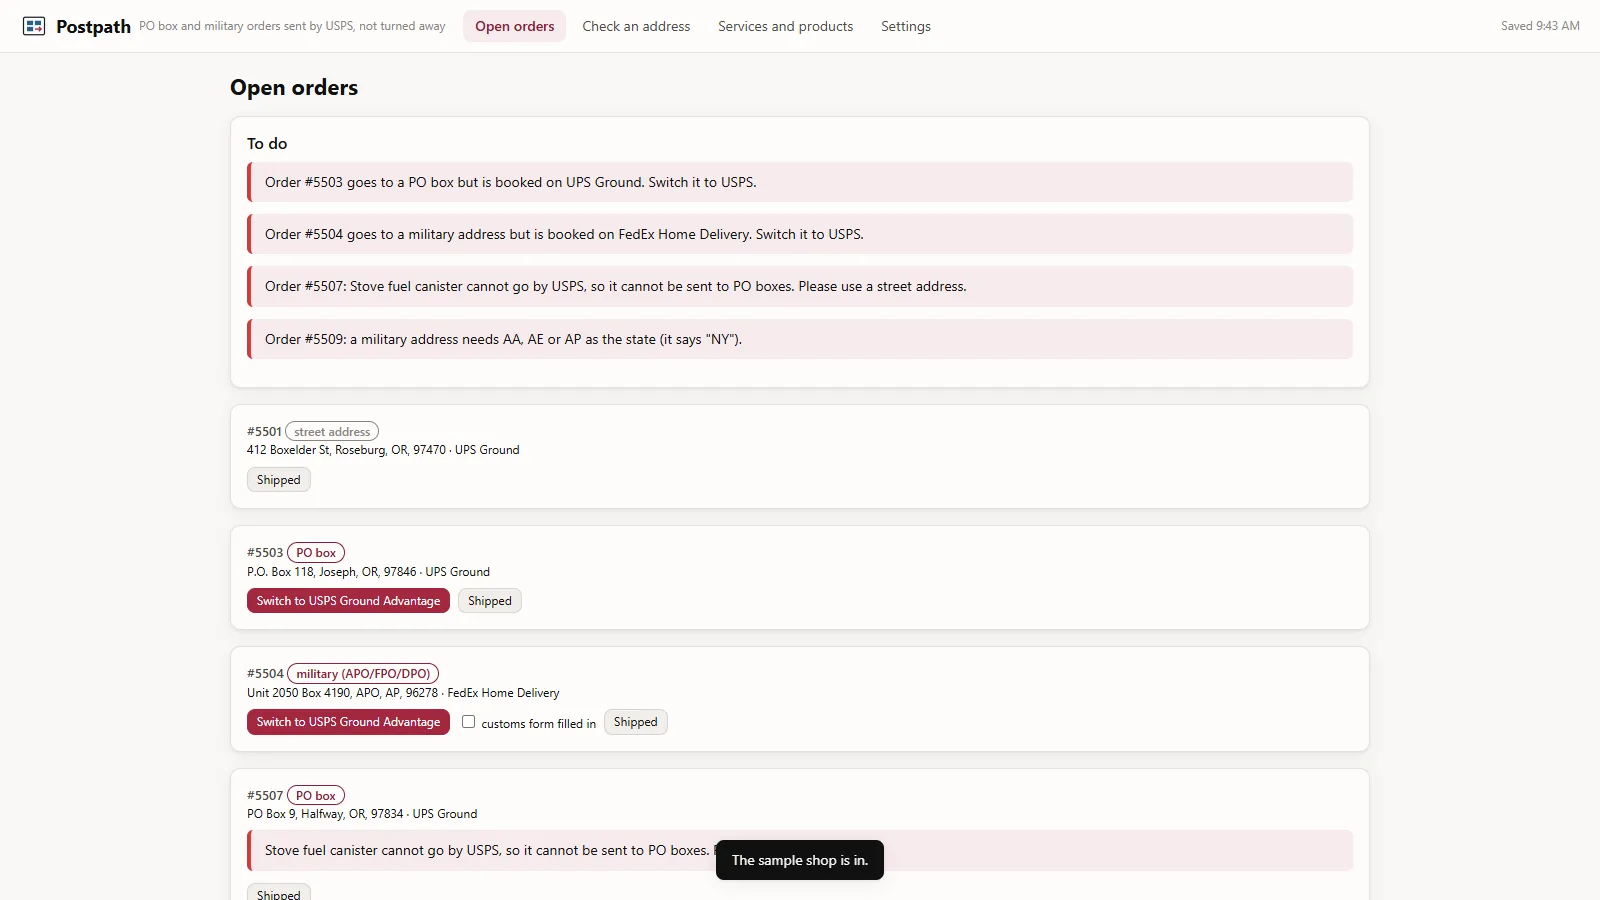
Task: Select to-do item about stove fuel canister
Action: [x=800, y=286]
